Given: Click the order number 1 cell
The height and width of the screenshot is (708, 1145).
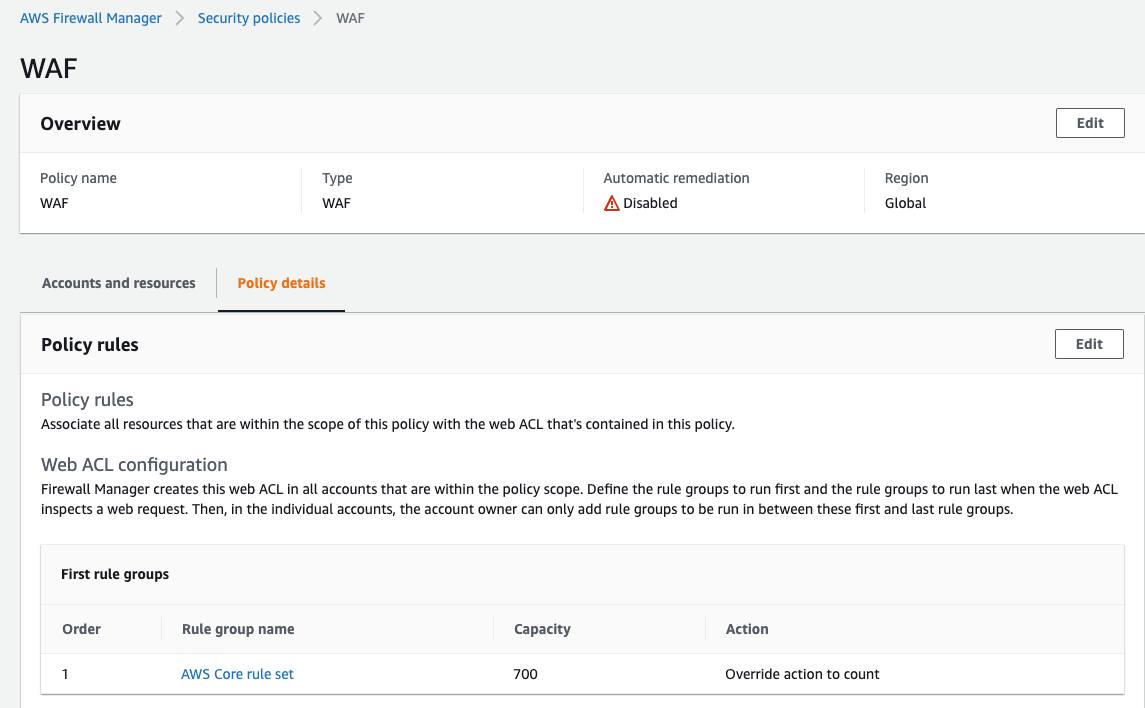Looking at the screenshot, I should click(65, 674).
